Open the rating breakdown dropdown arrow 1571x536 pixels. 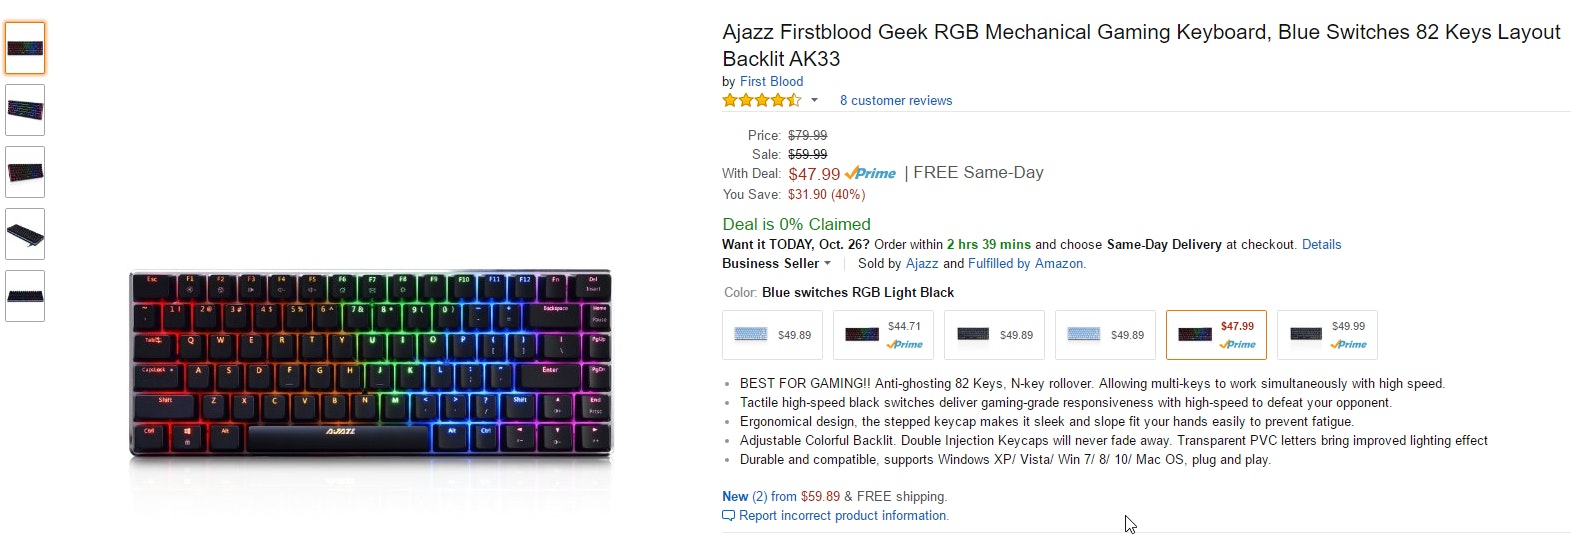pos(814,100)
